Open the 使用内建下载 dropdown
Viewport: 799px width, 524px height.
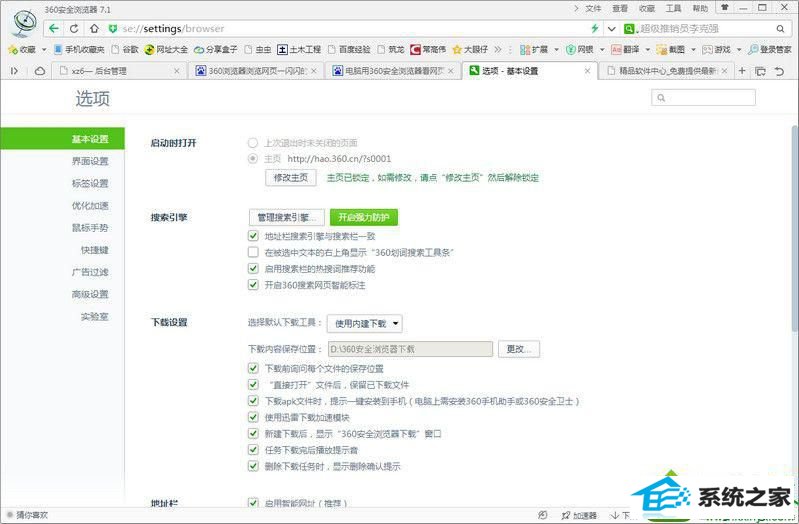365,324
